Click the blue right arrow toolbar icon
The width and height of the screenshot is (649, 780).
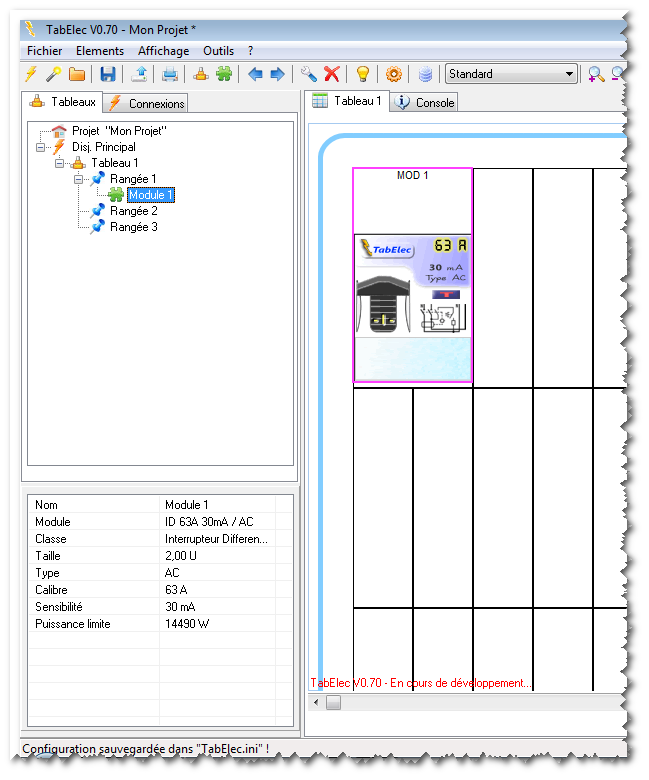pyautogui.click(x=277, y=74)
